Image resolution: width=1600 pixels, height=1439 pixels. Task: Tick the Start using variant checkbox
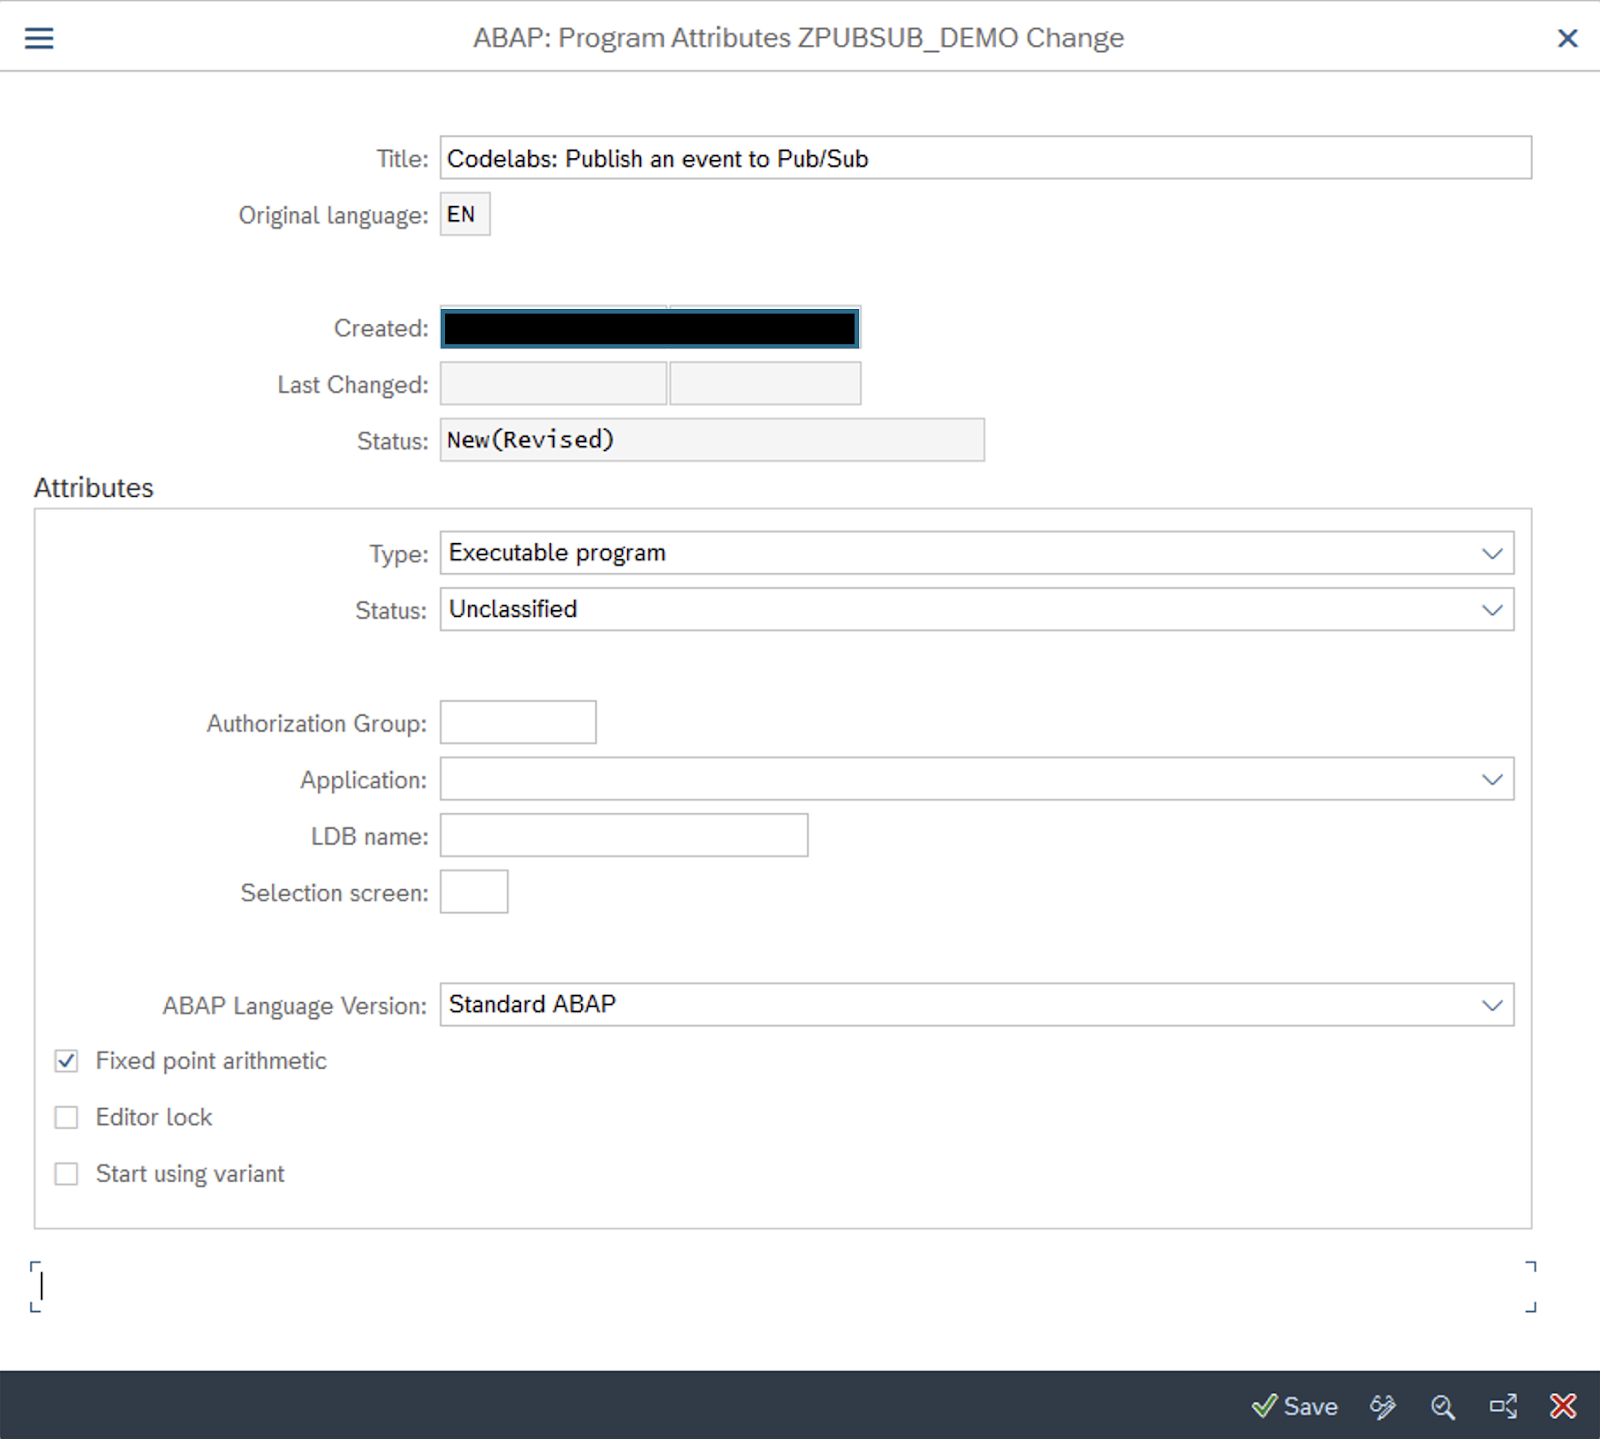pos(66,1174)
